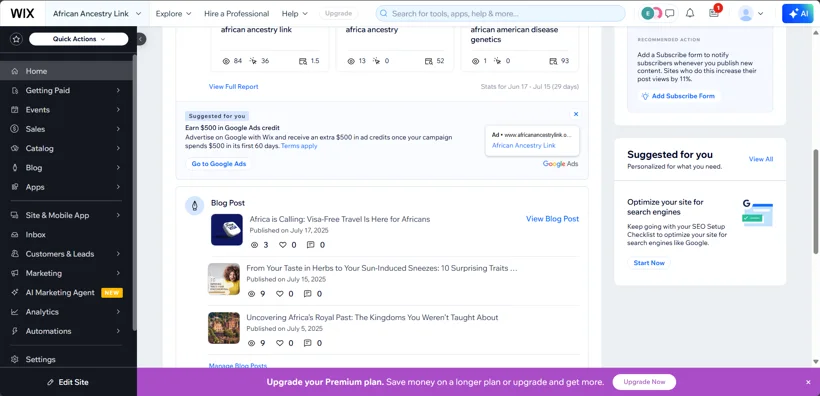This screenshot has width=820, height=396.
Task: Click views icon on Visa-Free Travel post
Action: click(255, 245)
